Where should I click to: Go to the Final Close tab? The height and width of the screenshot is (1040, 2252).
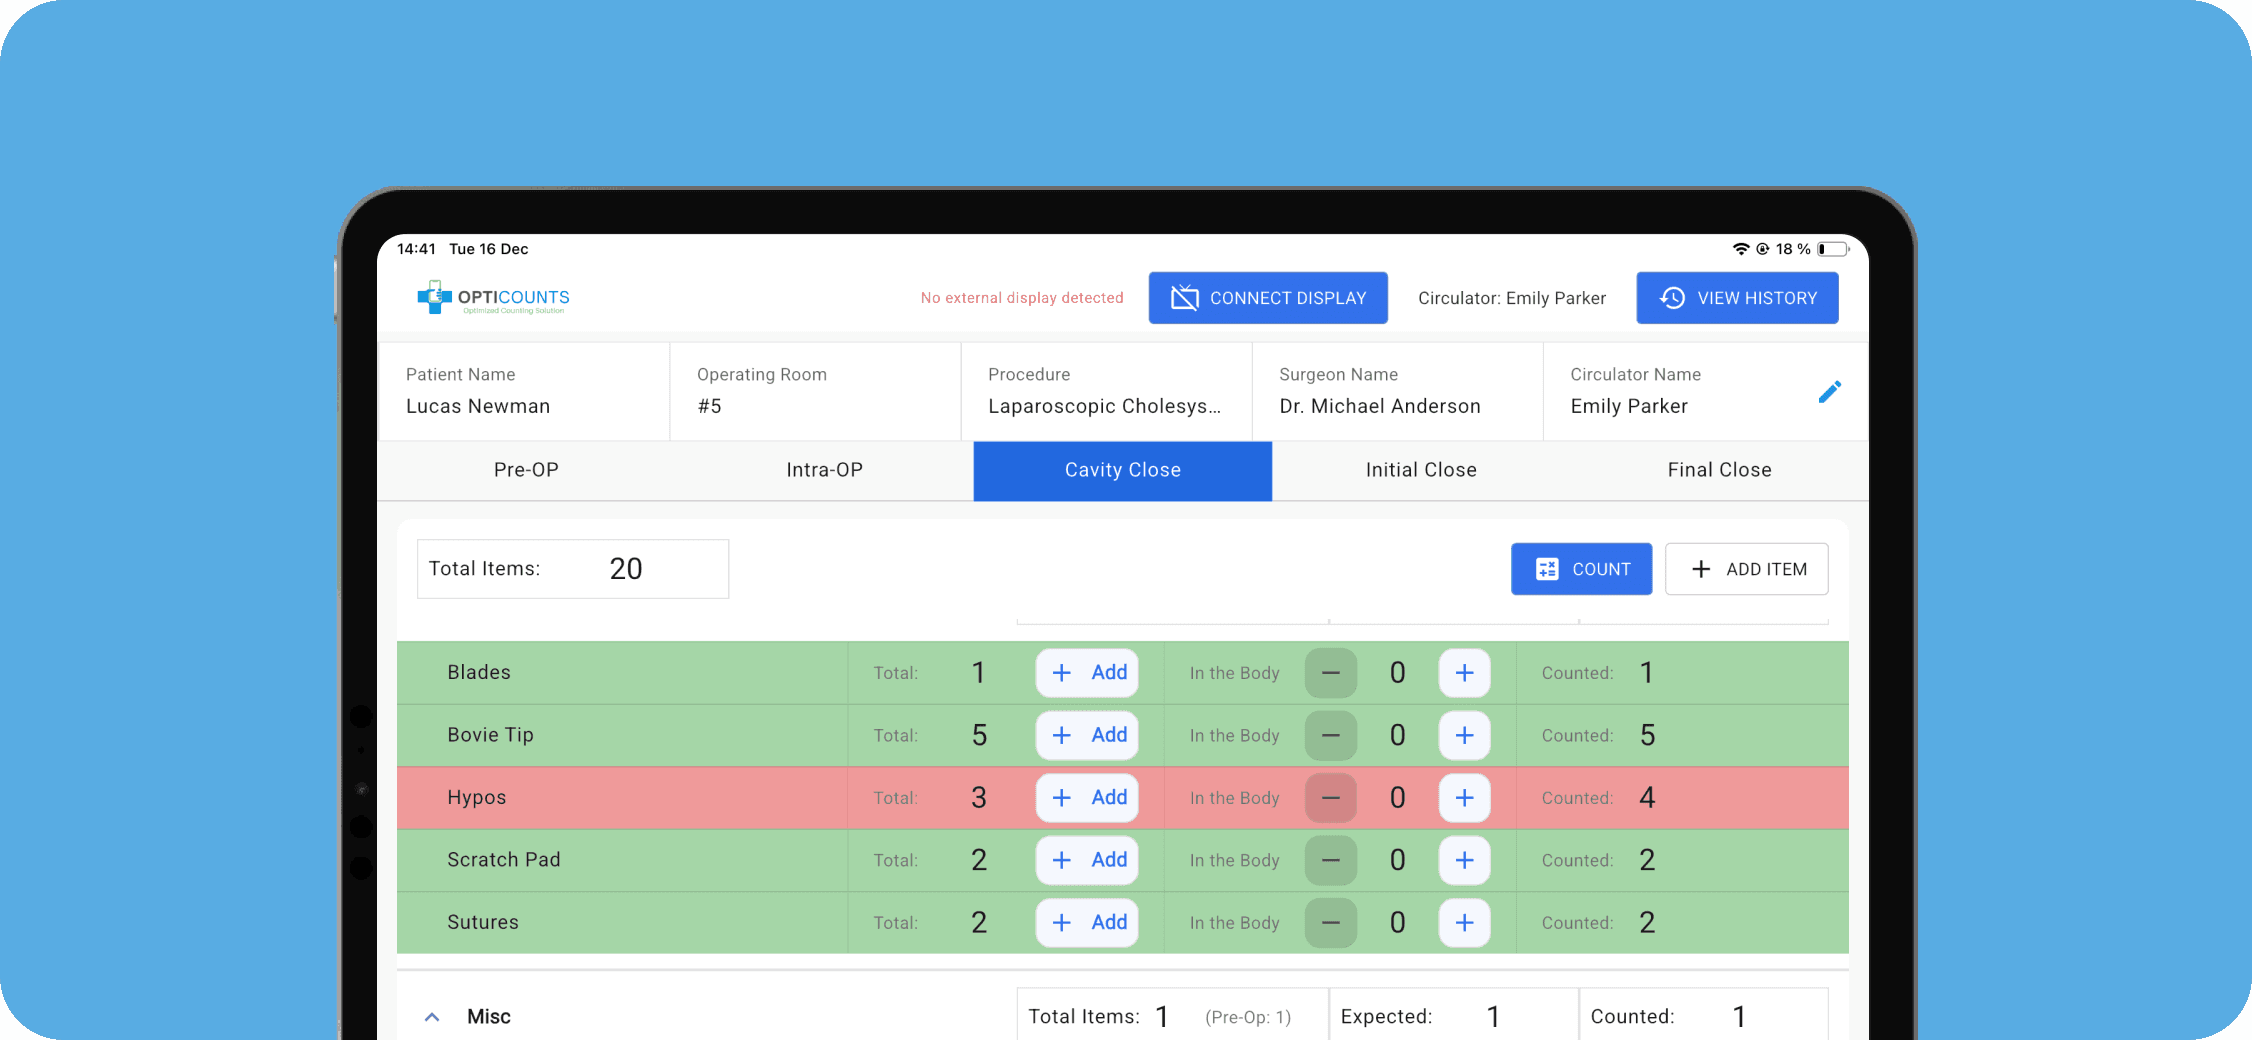click(x=1718, y=470)
